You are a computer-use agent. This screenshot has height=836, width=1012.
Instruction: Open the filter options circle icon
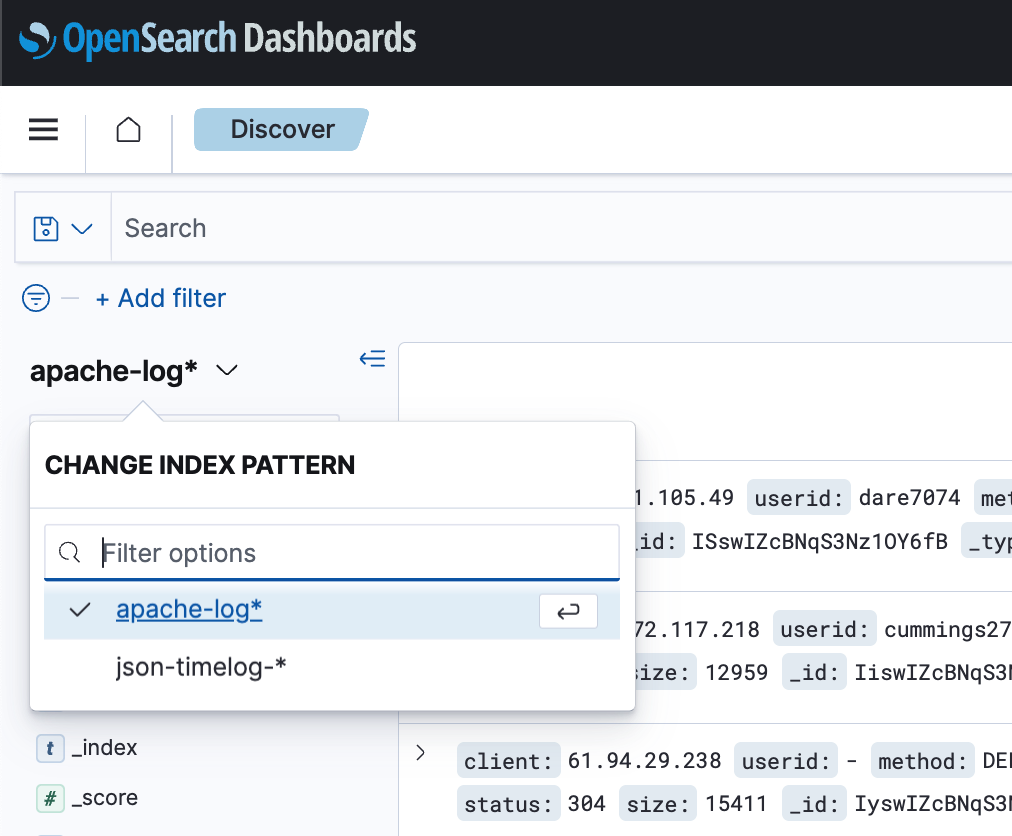point(36,298)
